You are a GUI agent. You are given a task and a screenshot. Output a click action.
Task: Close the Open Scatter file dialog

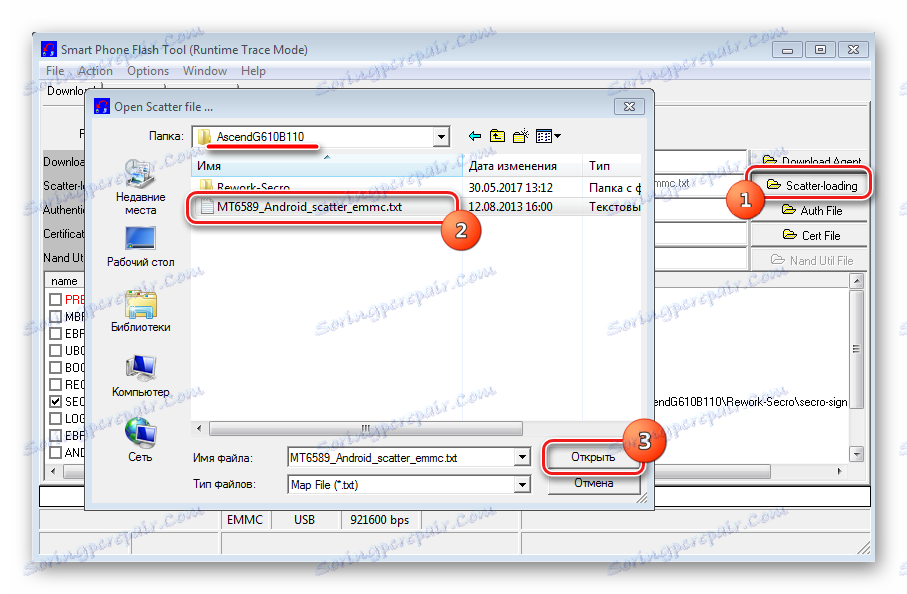tap(629, 106)
